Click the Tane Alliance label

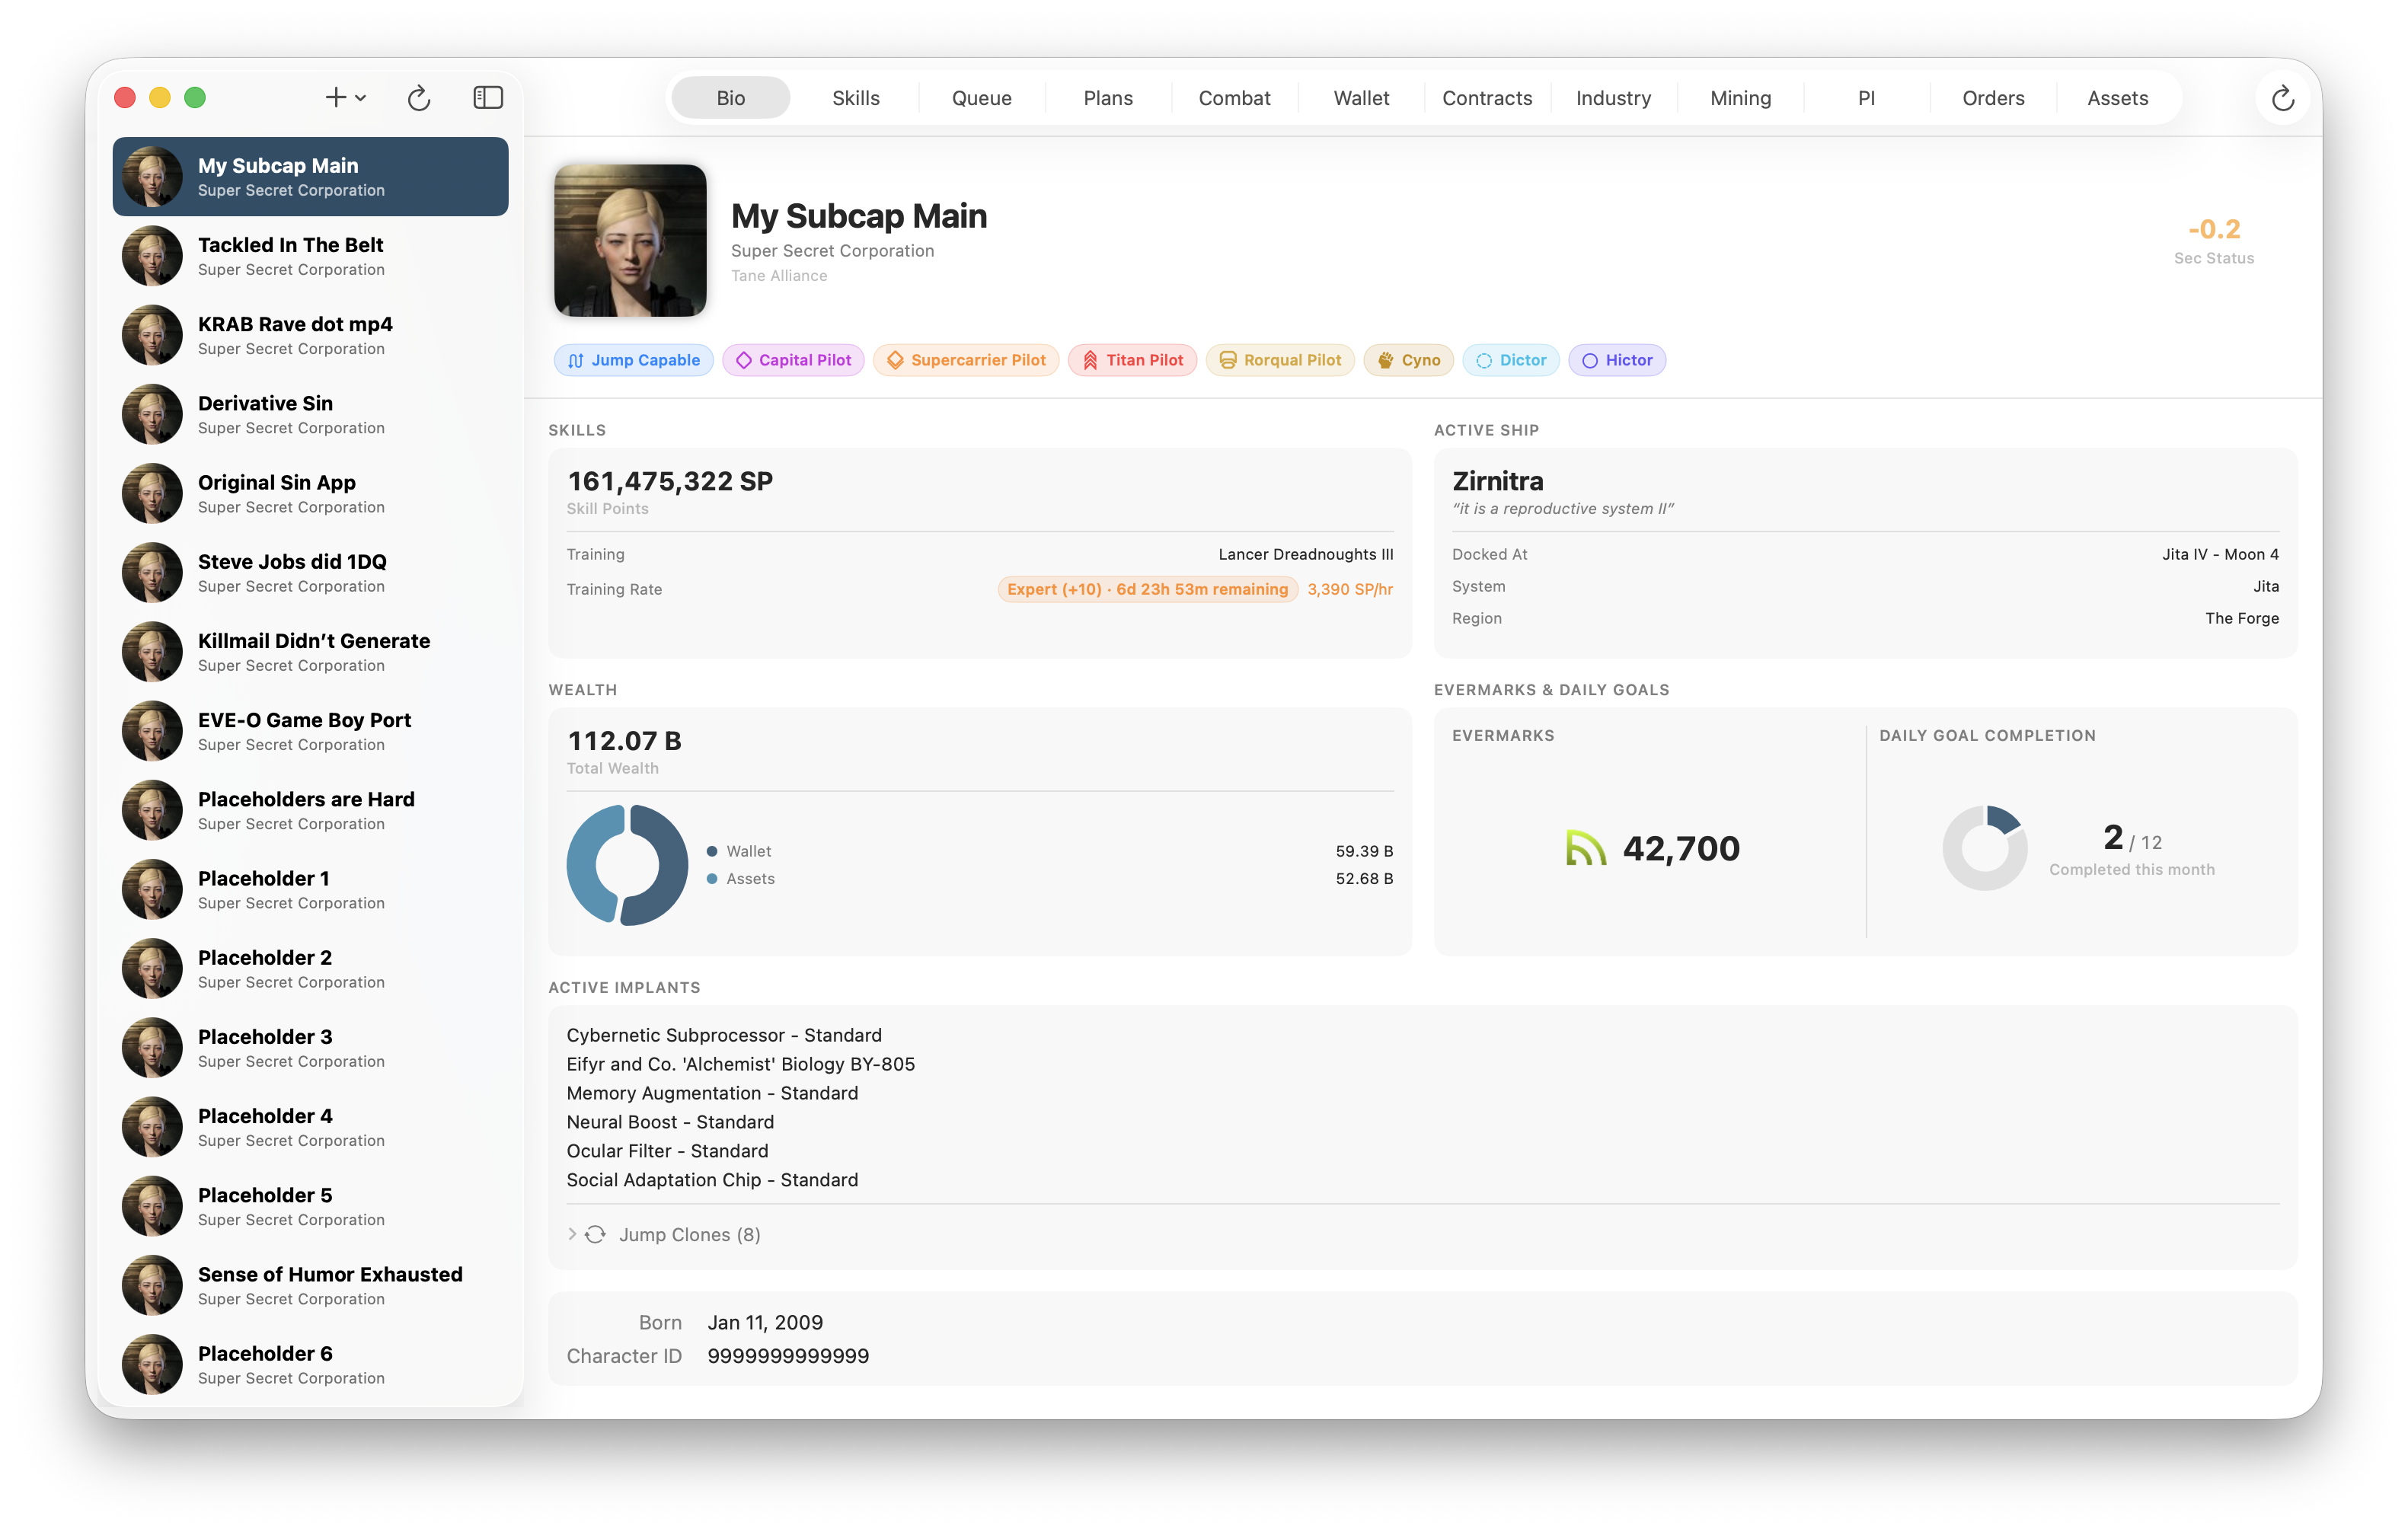(779, 276)
